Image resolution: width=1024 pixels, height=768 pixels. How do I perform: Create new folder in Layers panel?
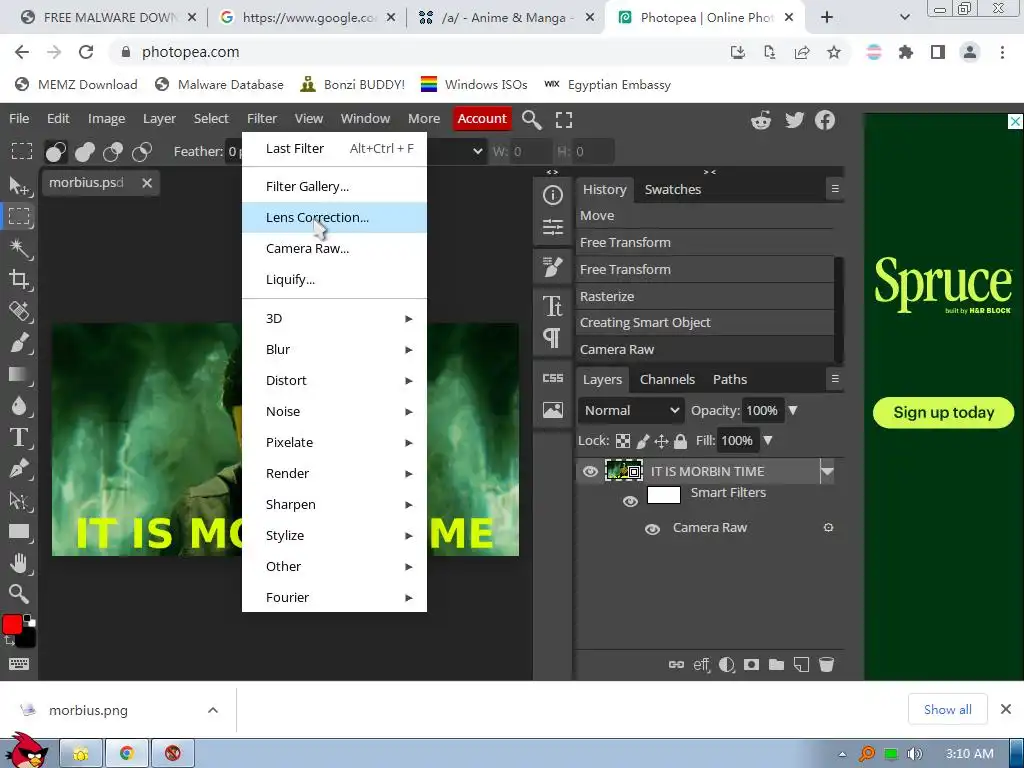[776, 665]
